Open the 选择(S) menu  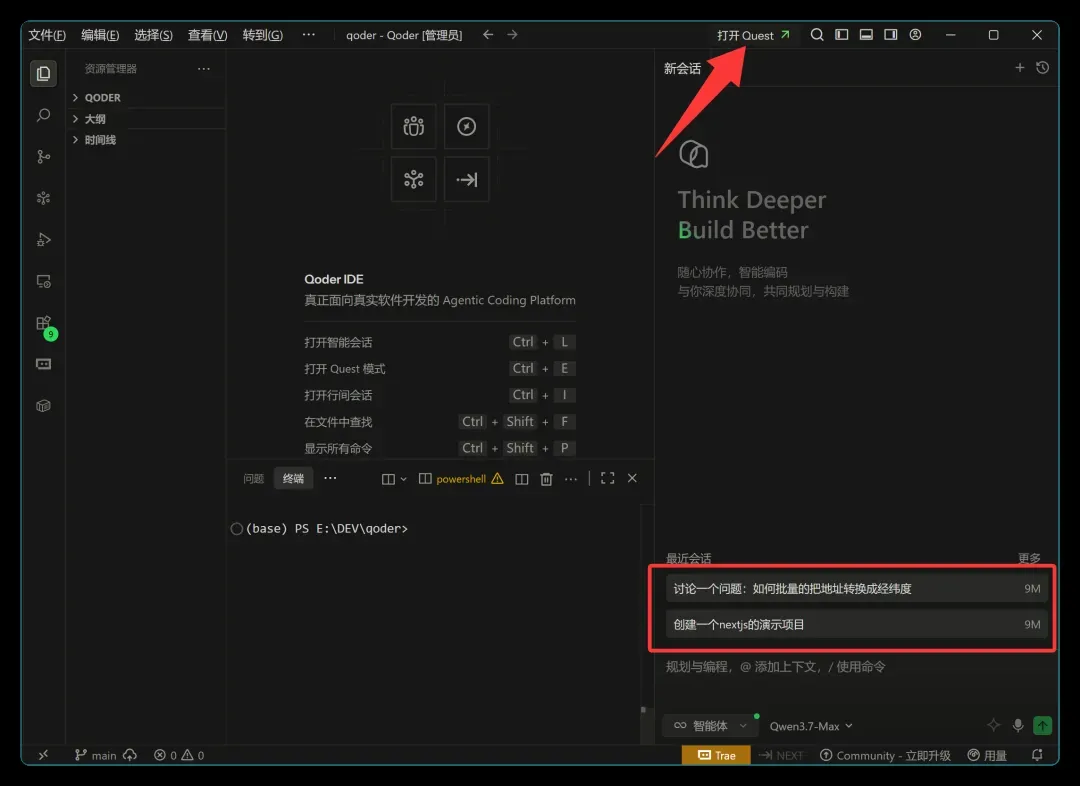(153, 35)
